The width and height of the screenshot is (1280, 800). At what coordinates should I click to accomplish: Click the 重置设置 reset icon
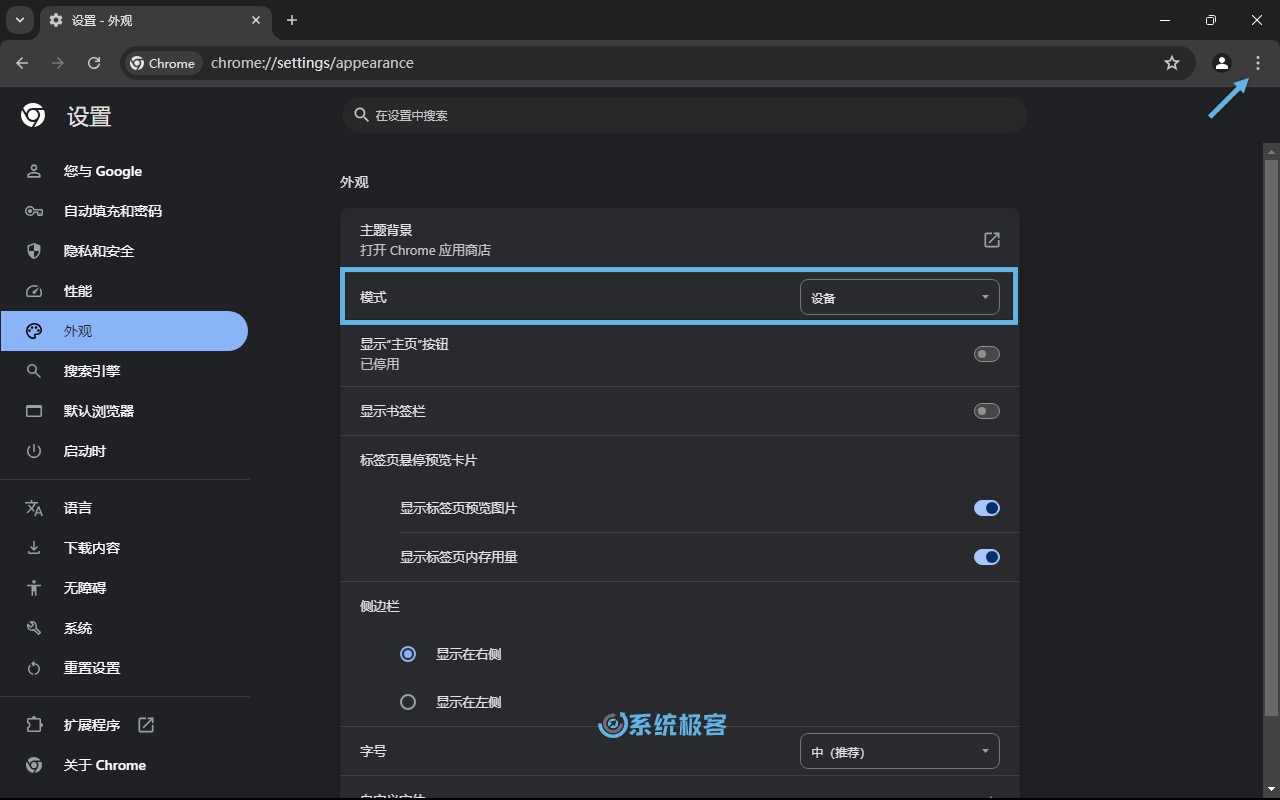pyautogui.click(x=34, y=668)
